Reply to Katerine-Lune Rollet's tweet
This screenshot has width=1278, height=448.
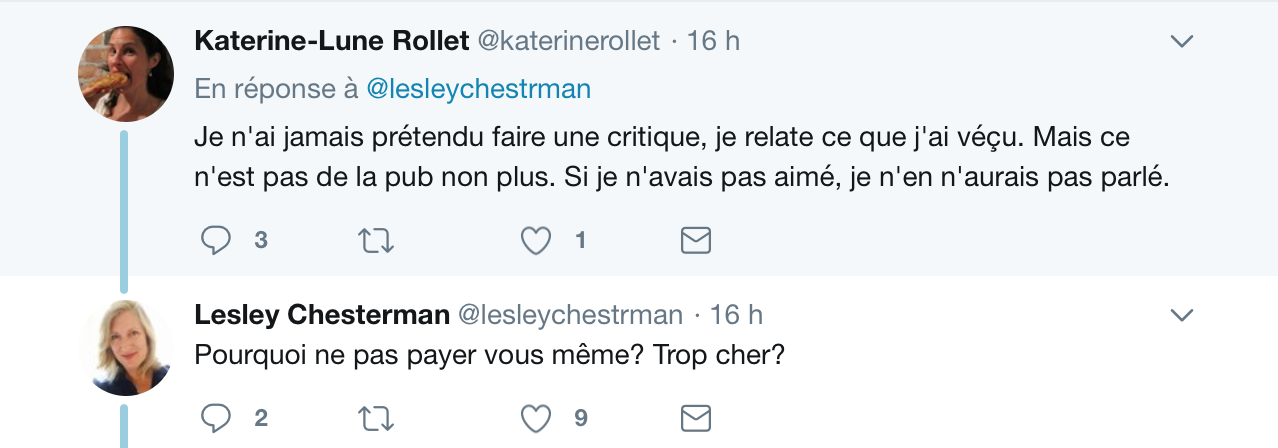[x=217, y=241]
